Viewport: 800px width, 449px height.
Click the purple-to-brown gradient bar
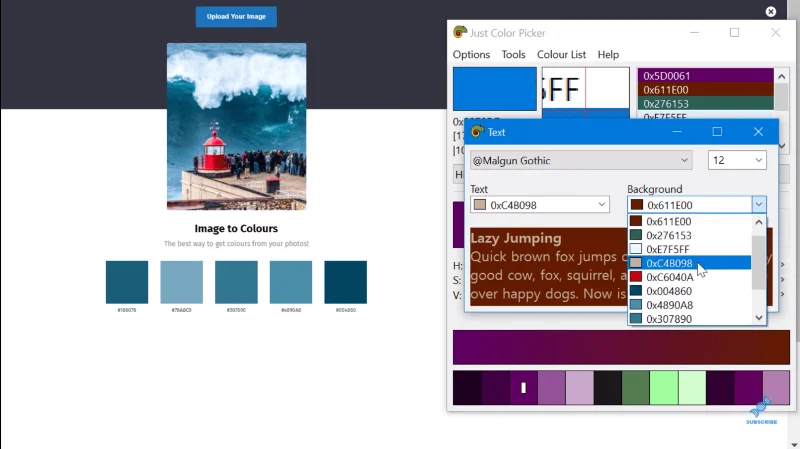click(x=621, y=347)
